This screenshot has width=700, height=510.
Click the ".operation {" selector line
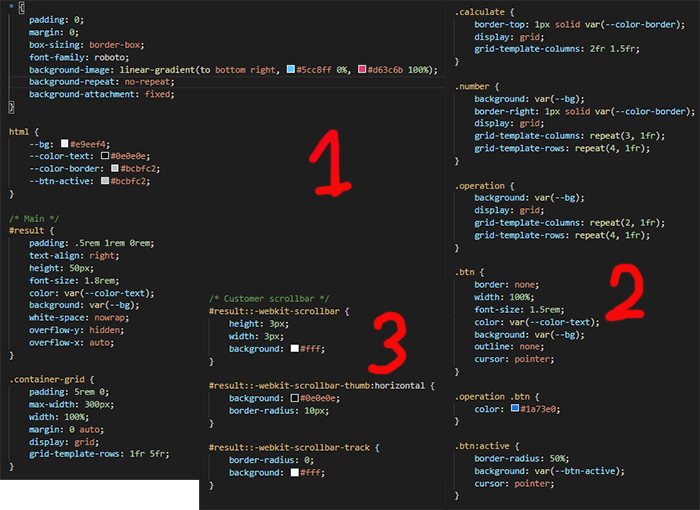click(485, 185)
